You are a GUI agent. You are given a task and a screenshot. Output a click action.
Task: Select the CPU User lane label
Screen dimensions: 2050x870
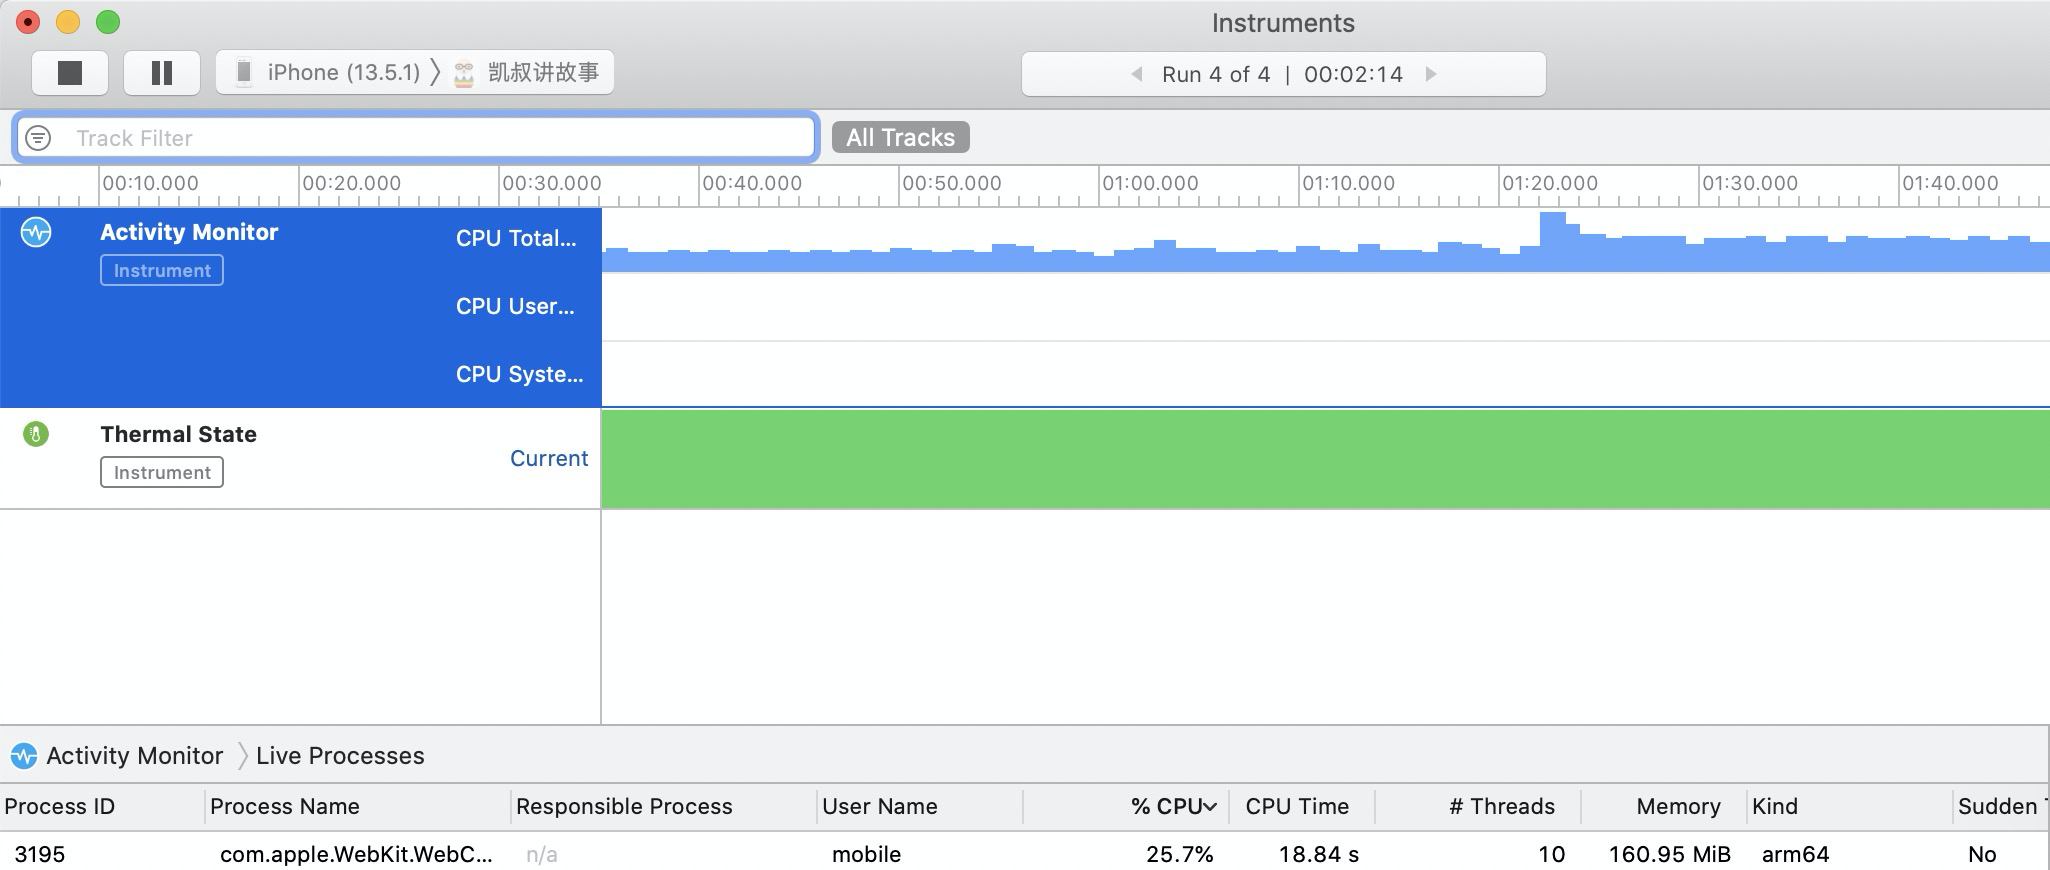coord(515,306)
